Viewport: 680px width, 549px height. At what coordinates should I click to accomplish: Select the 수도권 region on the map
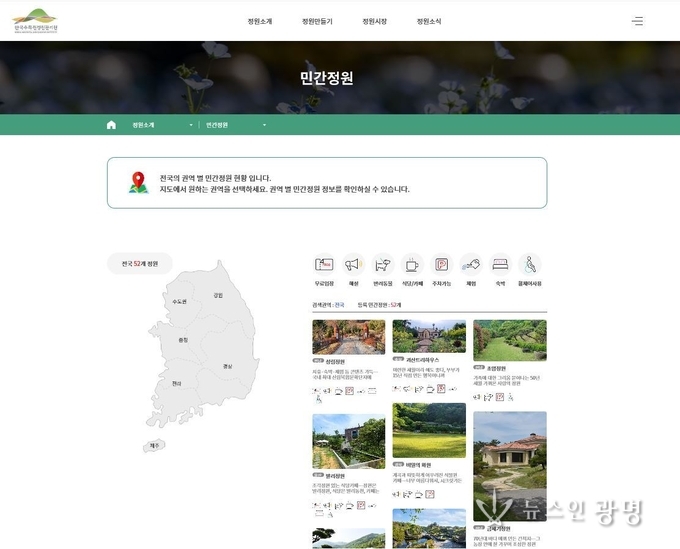[x=179, y=301]
